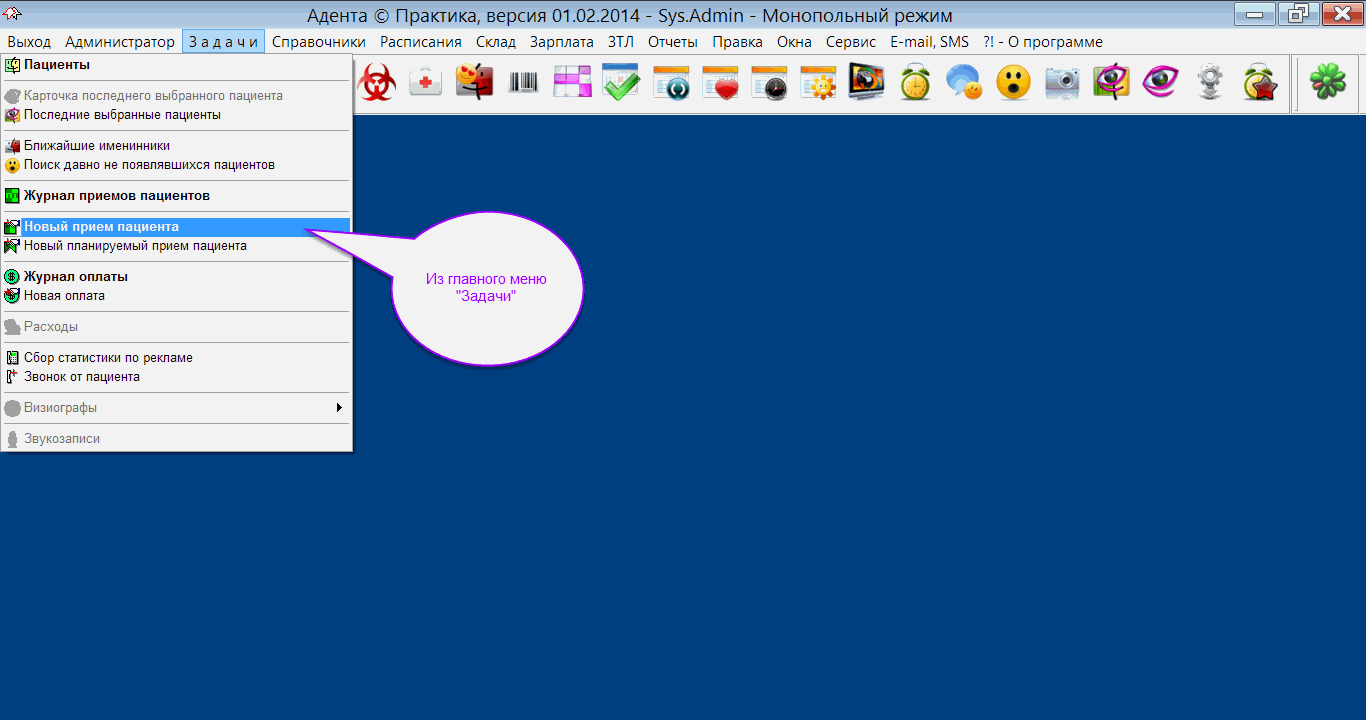Open the Расписания menu in menu bar
This screenshot has height=720, width=1366.
[x=420, y=42]
